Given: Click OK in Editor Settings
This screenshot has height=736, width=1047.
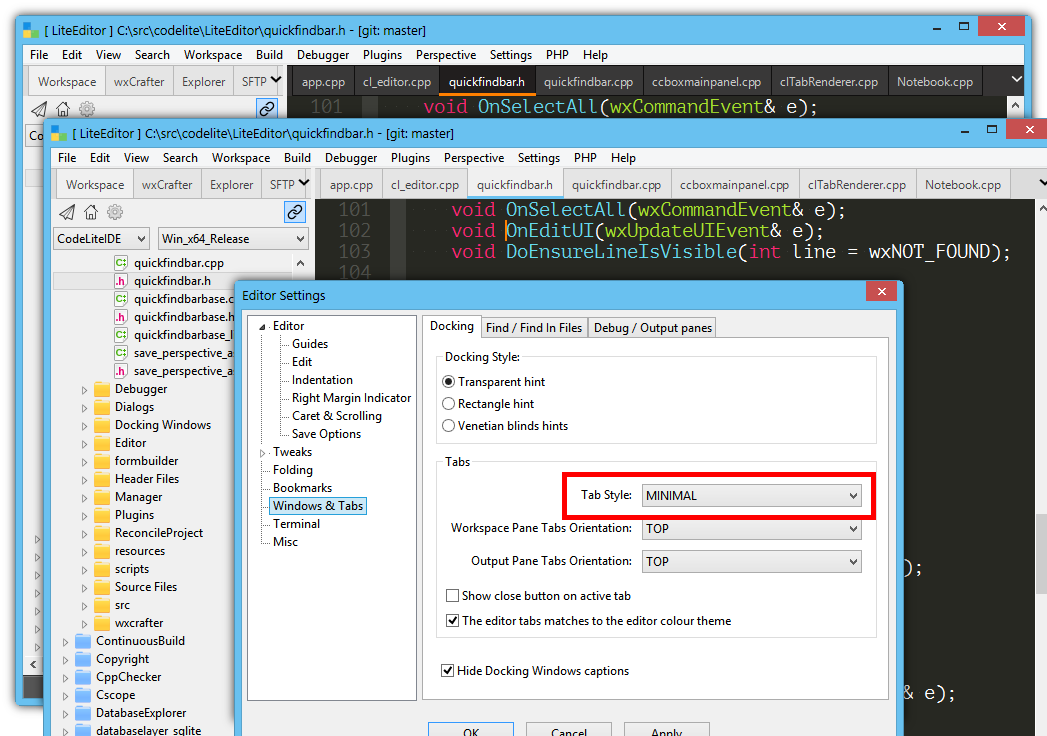Looking at the screenshot, I should point(471,731).
